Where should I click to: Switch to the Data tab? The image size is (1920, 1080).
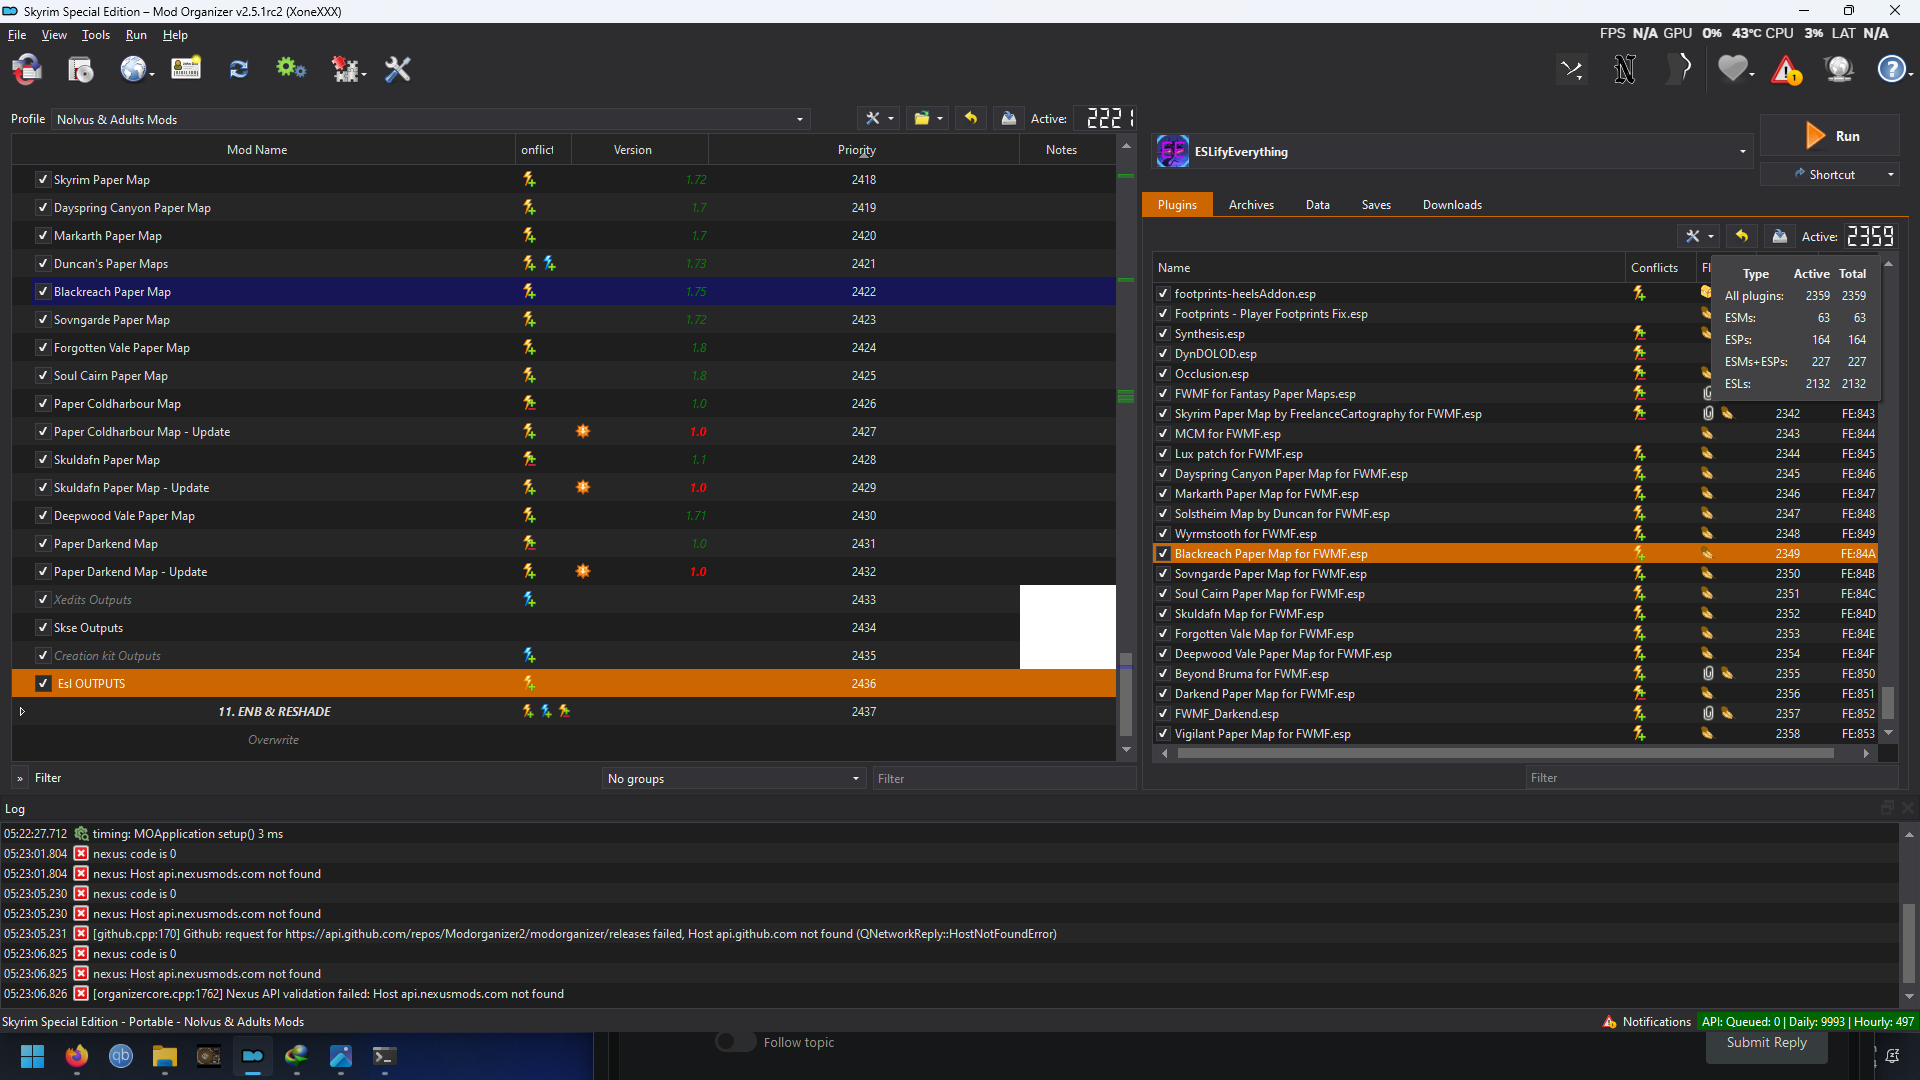(x=1317, y=205)
